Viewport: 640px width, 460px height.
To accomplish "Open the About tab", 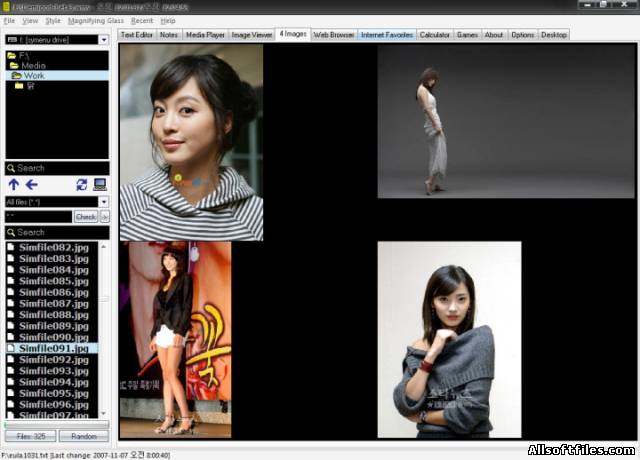I will (x=494, y=35).
